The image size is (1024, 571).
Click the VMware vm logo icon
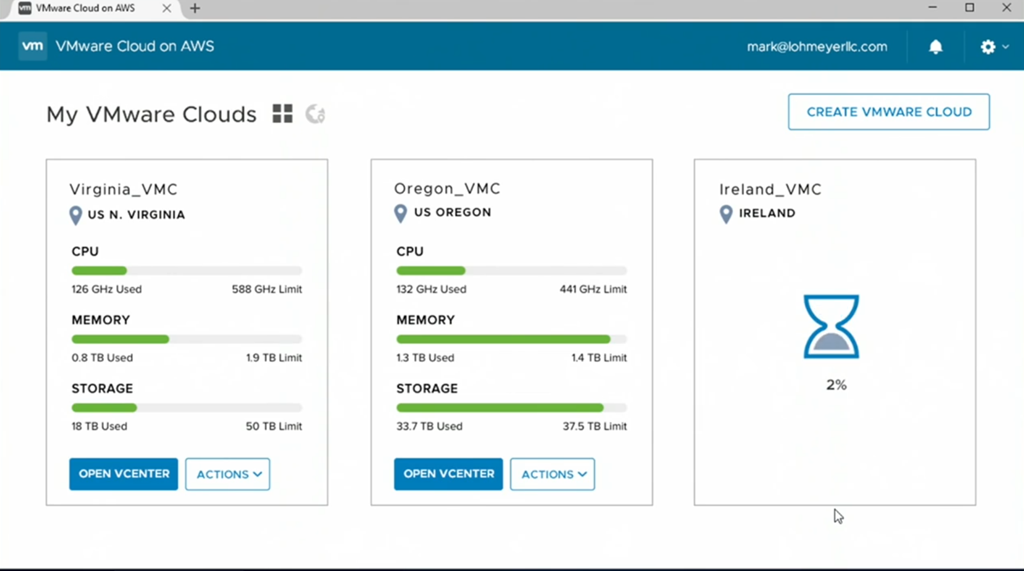point(32,46)
